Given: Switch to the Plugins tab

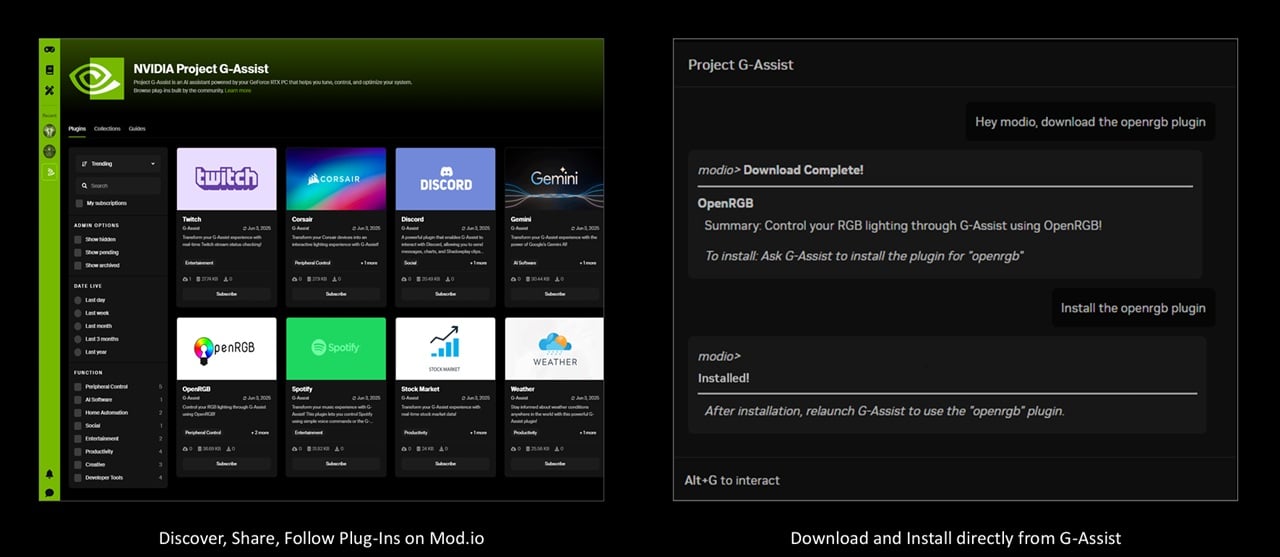Looking at the screenshot, I should click(77, 129).
